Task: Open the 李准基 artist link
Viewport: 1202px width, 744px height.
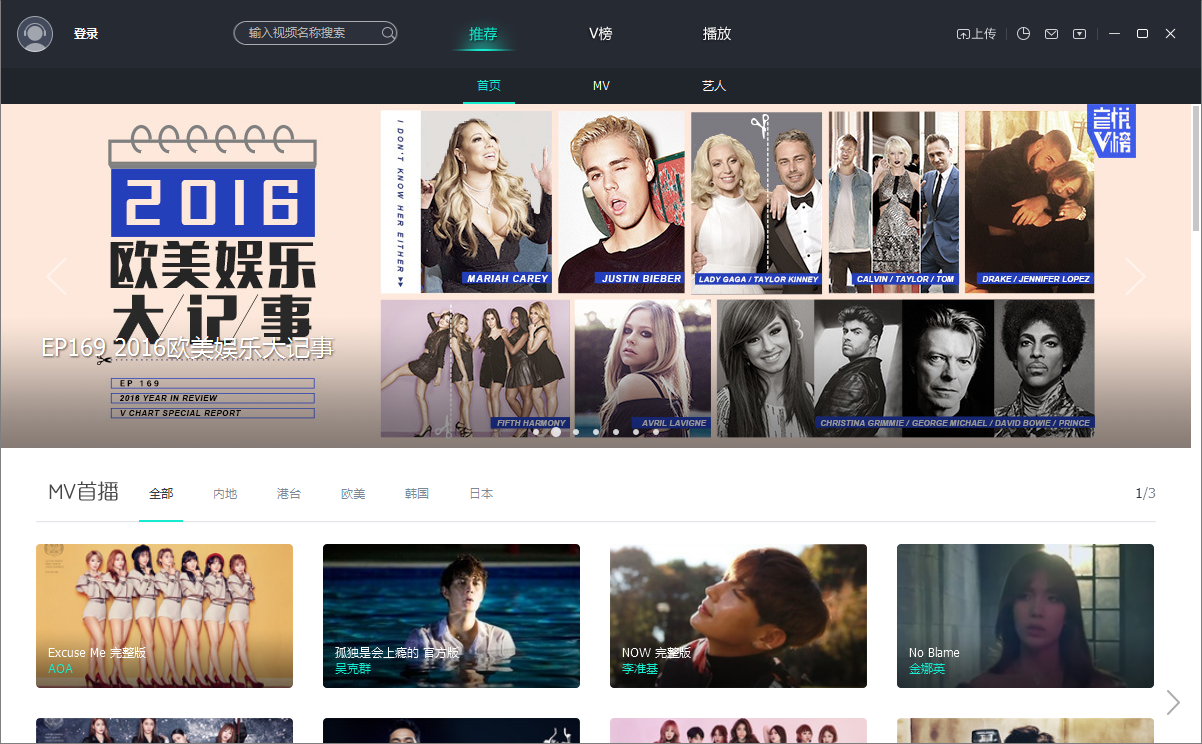Action: [x=640, y=669]
